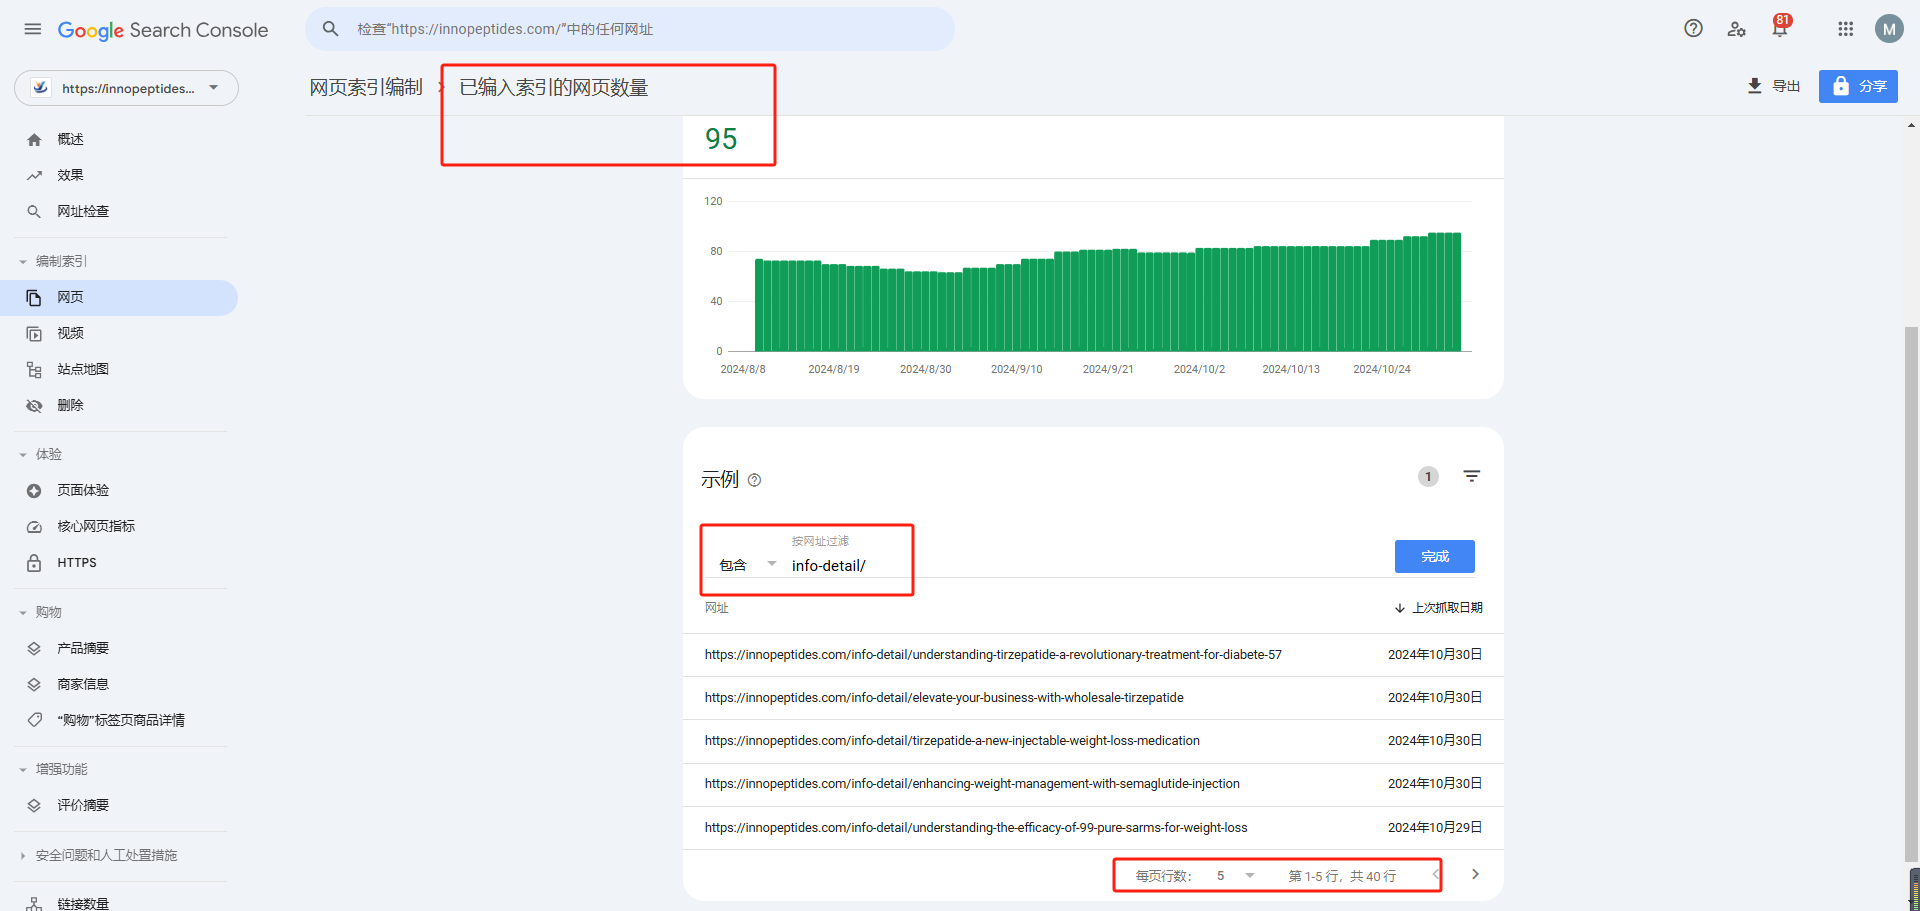The image size is (1920, 911).
Task: Open notifications bell with 81 badge
Action: pyautogui.click(x=1780, y=27)
